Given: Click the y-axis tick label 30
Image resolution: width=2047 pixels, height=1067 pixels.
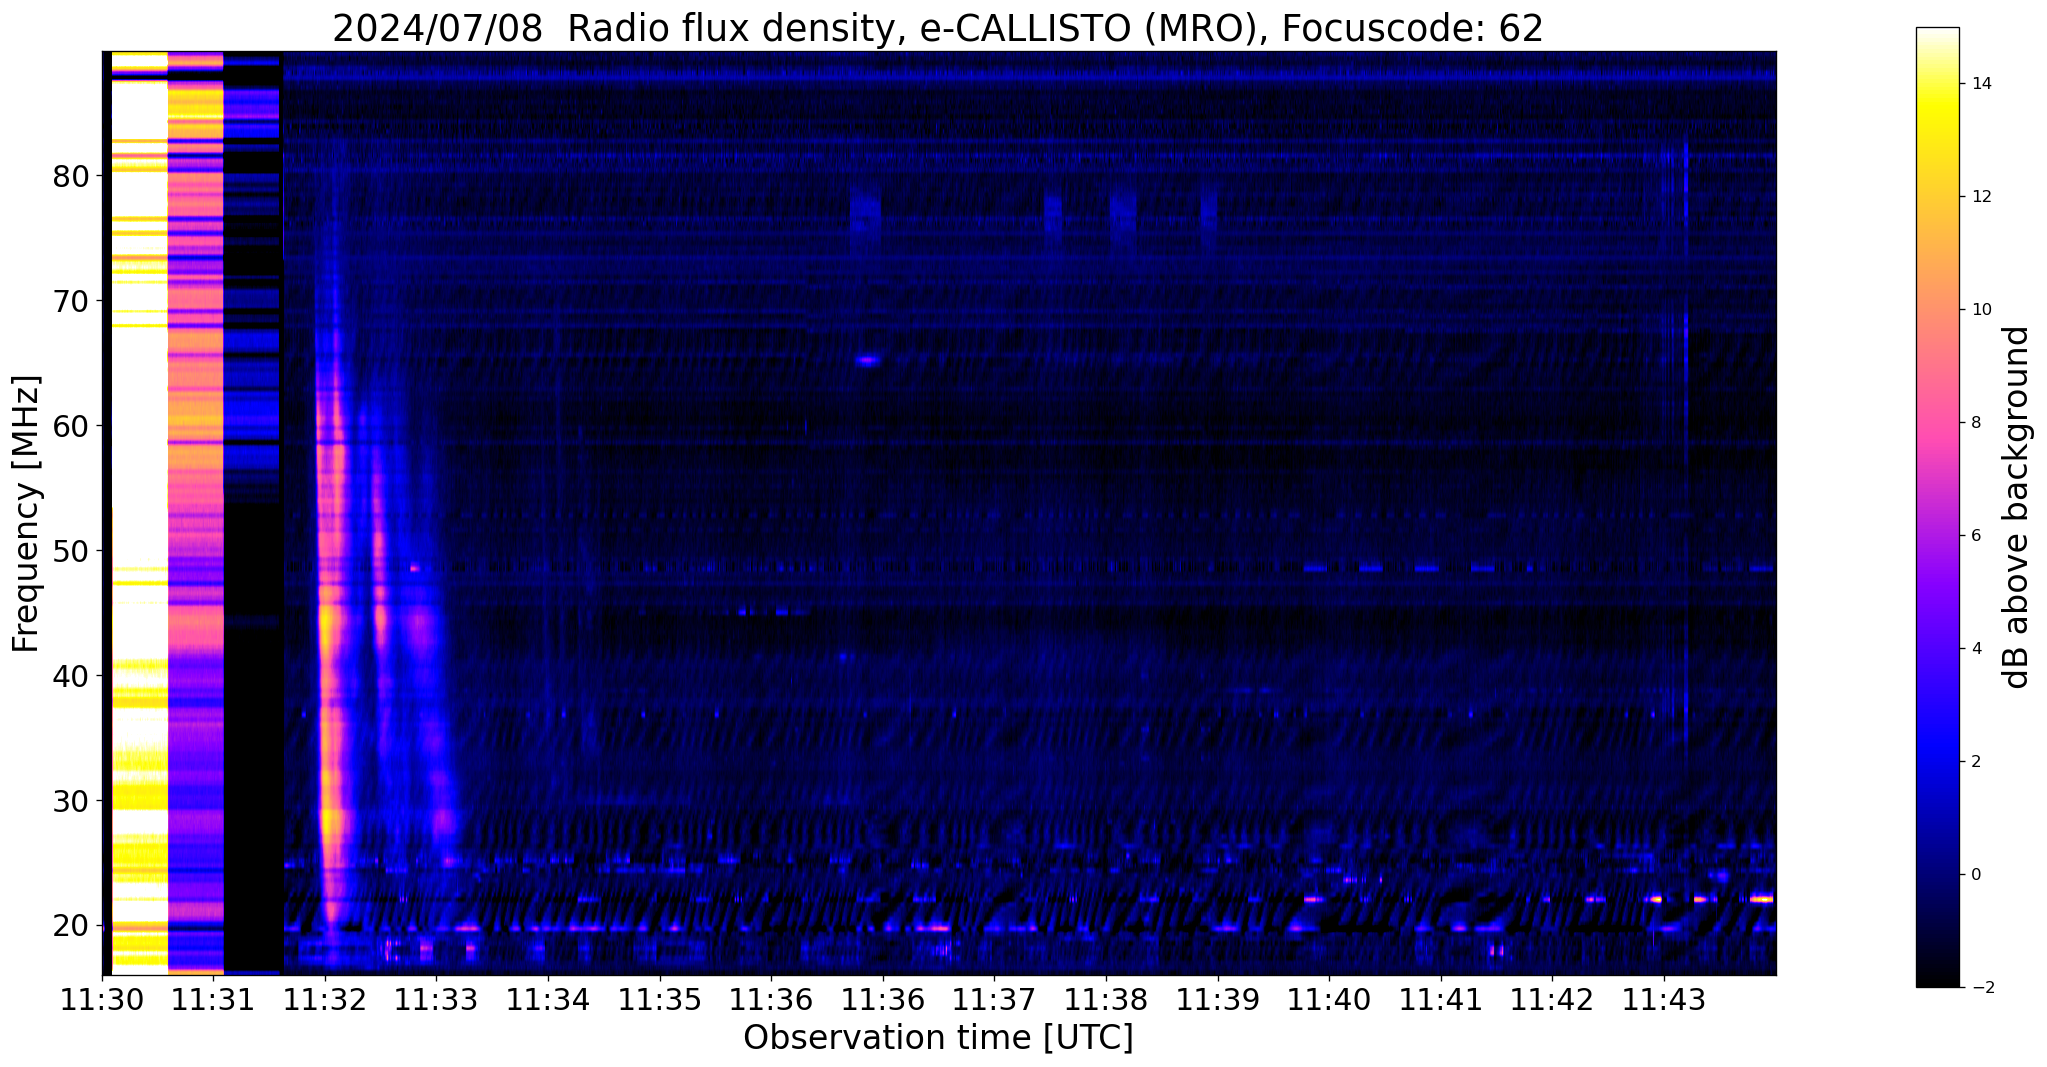Looking at the screenshot, I should (x=71, y=801).
